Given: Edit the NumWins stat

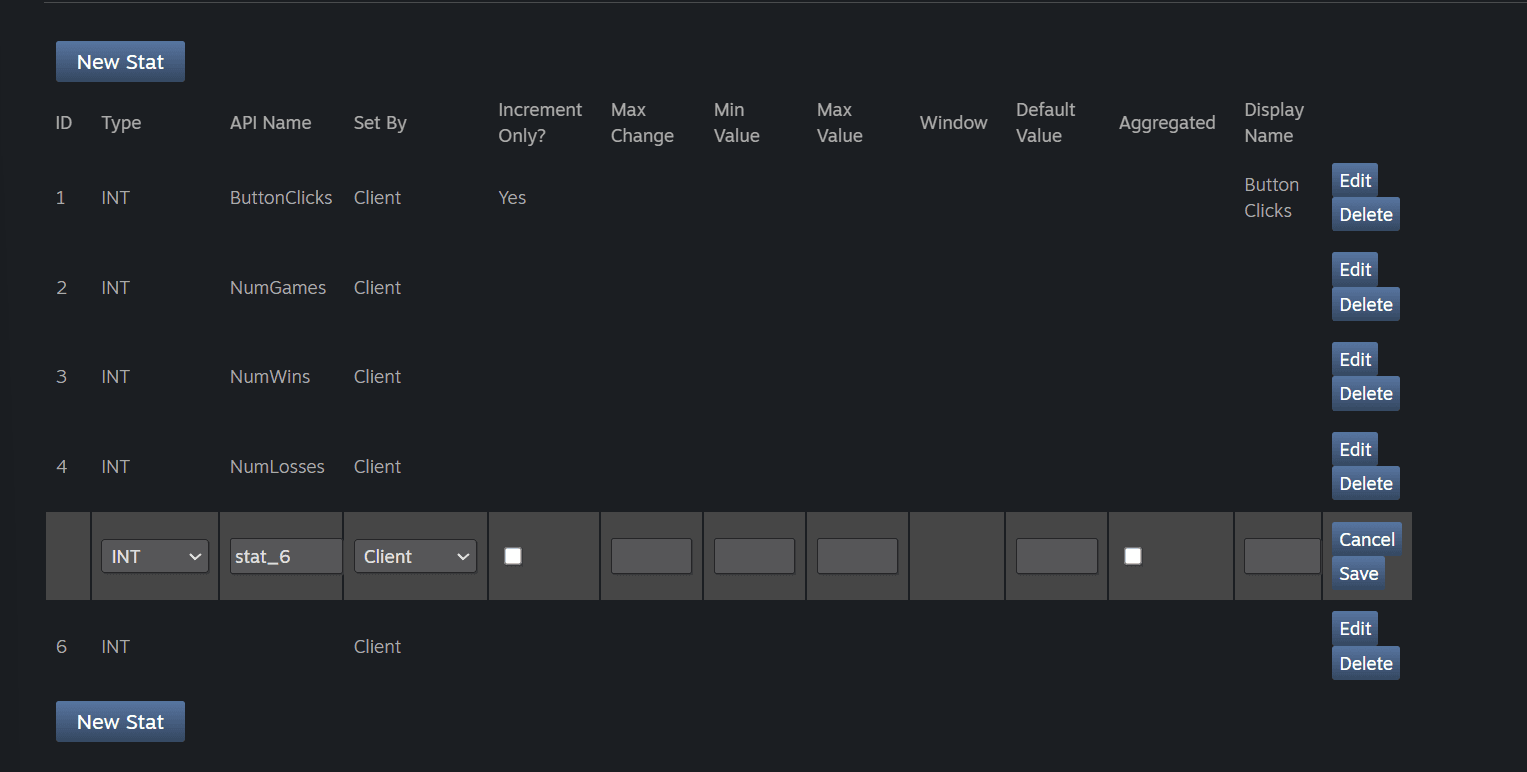Looking at the screenshot, I should (1355, 358).
